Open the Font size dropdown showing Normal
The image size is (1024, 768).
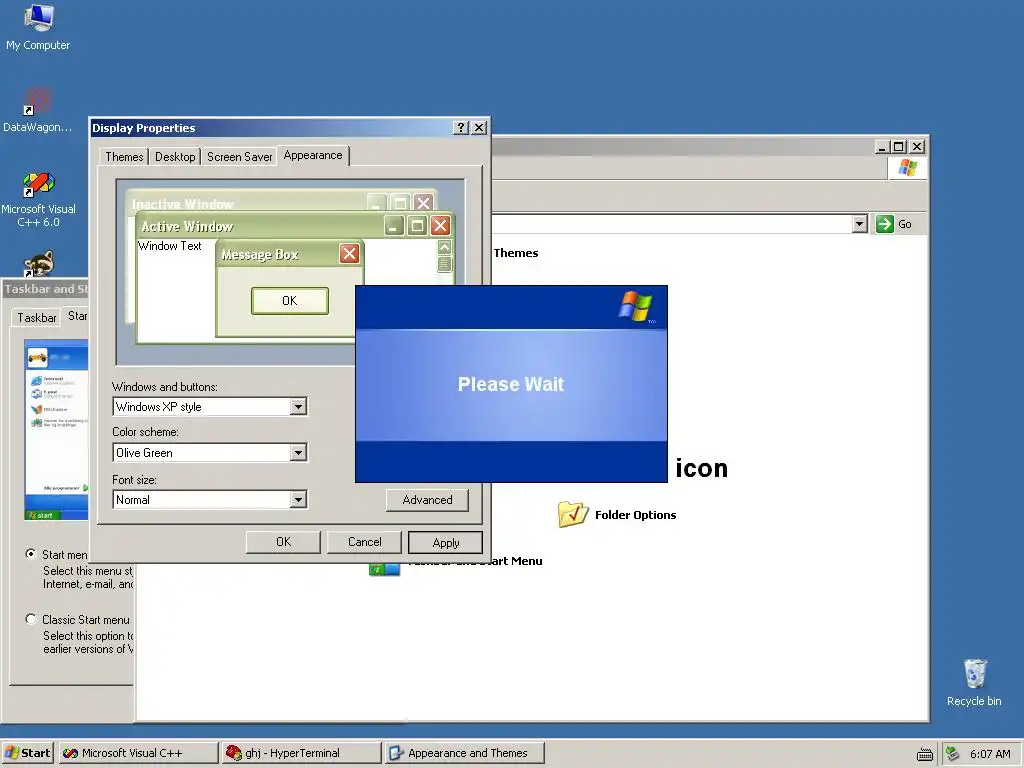[x=298, y=500]
